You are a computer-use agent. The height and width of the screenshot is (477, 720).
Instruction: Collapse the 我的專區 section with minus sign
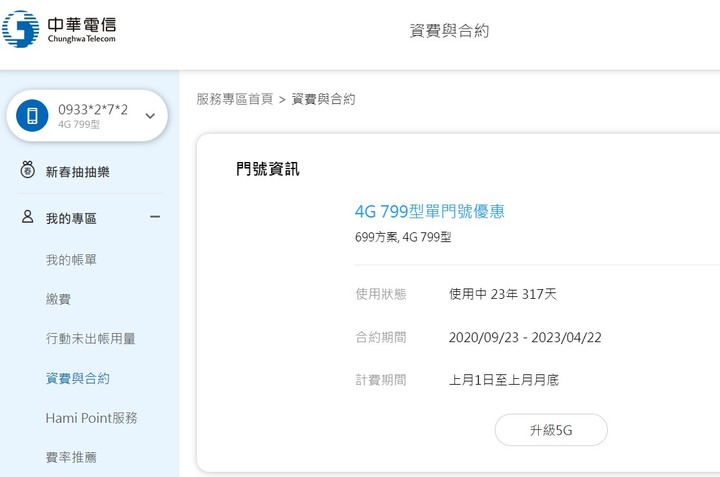(155, 217)
